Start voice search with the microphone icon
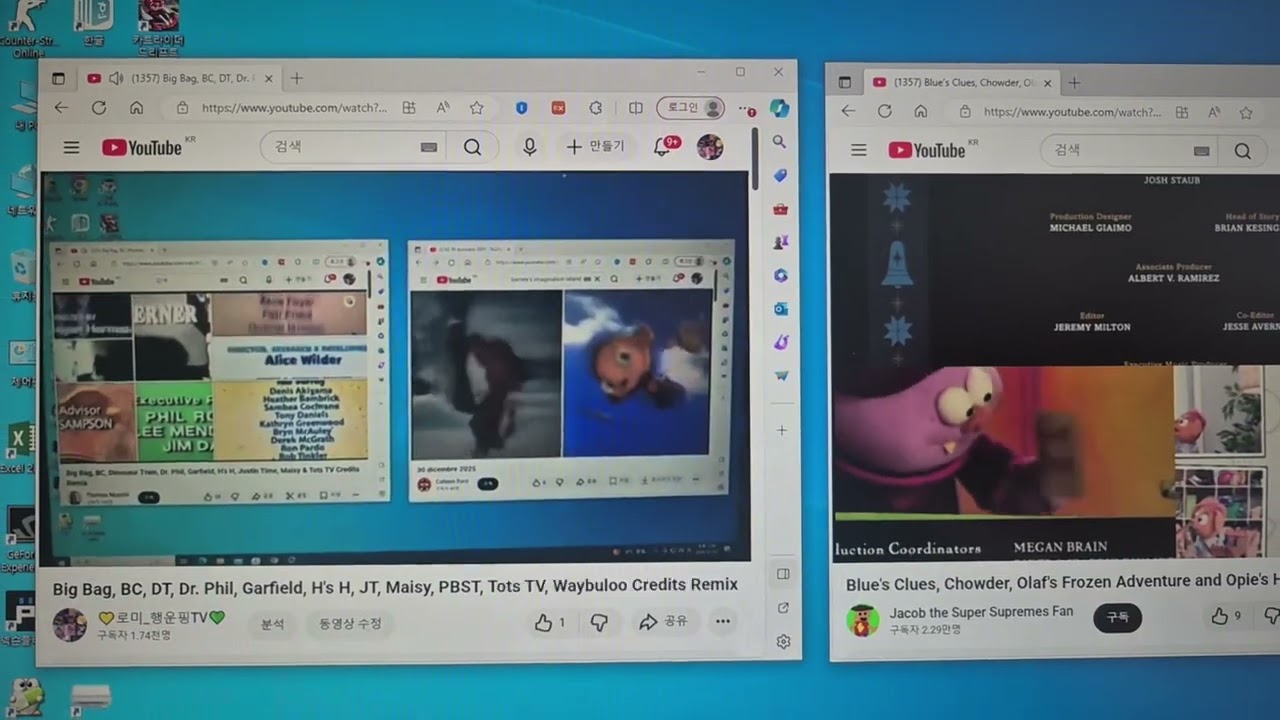Screen dimensions: 1280x720 click(530, 147)
